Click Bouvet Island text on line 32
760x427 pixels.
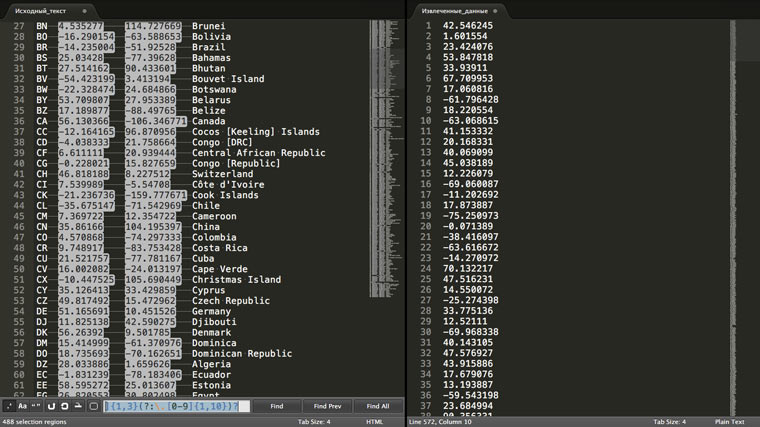click(x=228, y=79)
